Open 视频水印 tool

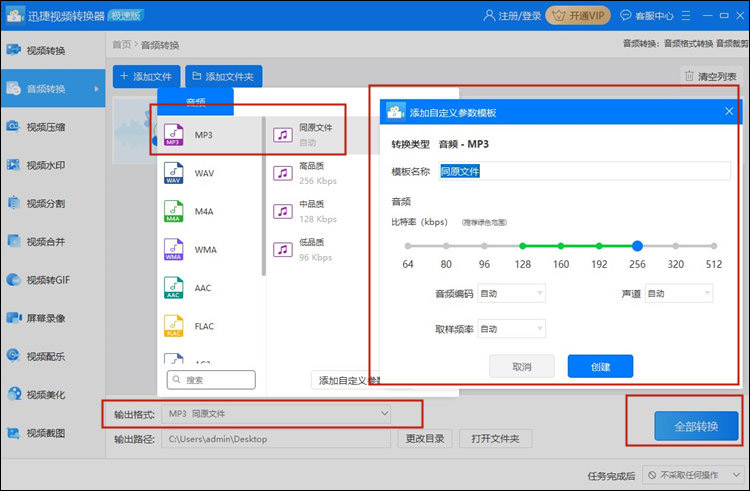pyautogui.click(x=53, y=165)
